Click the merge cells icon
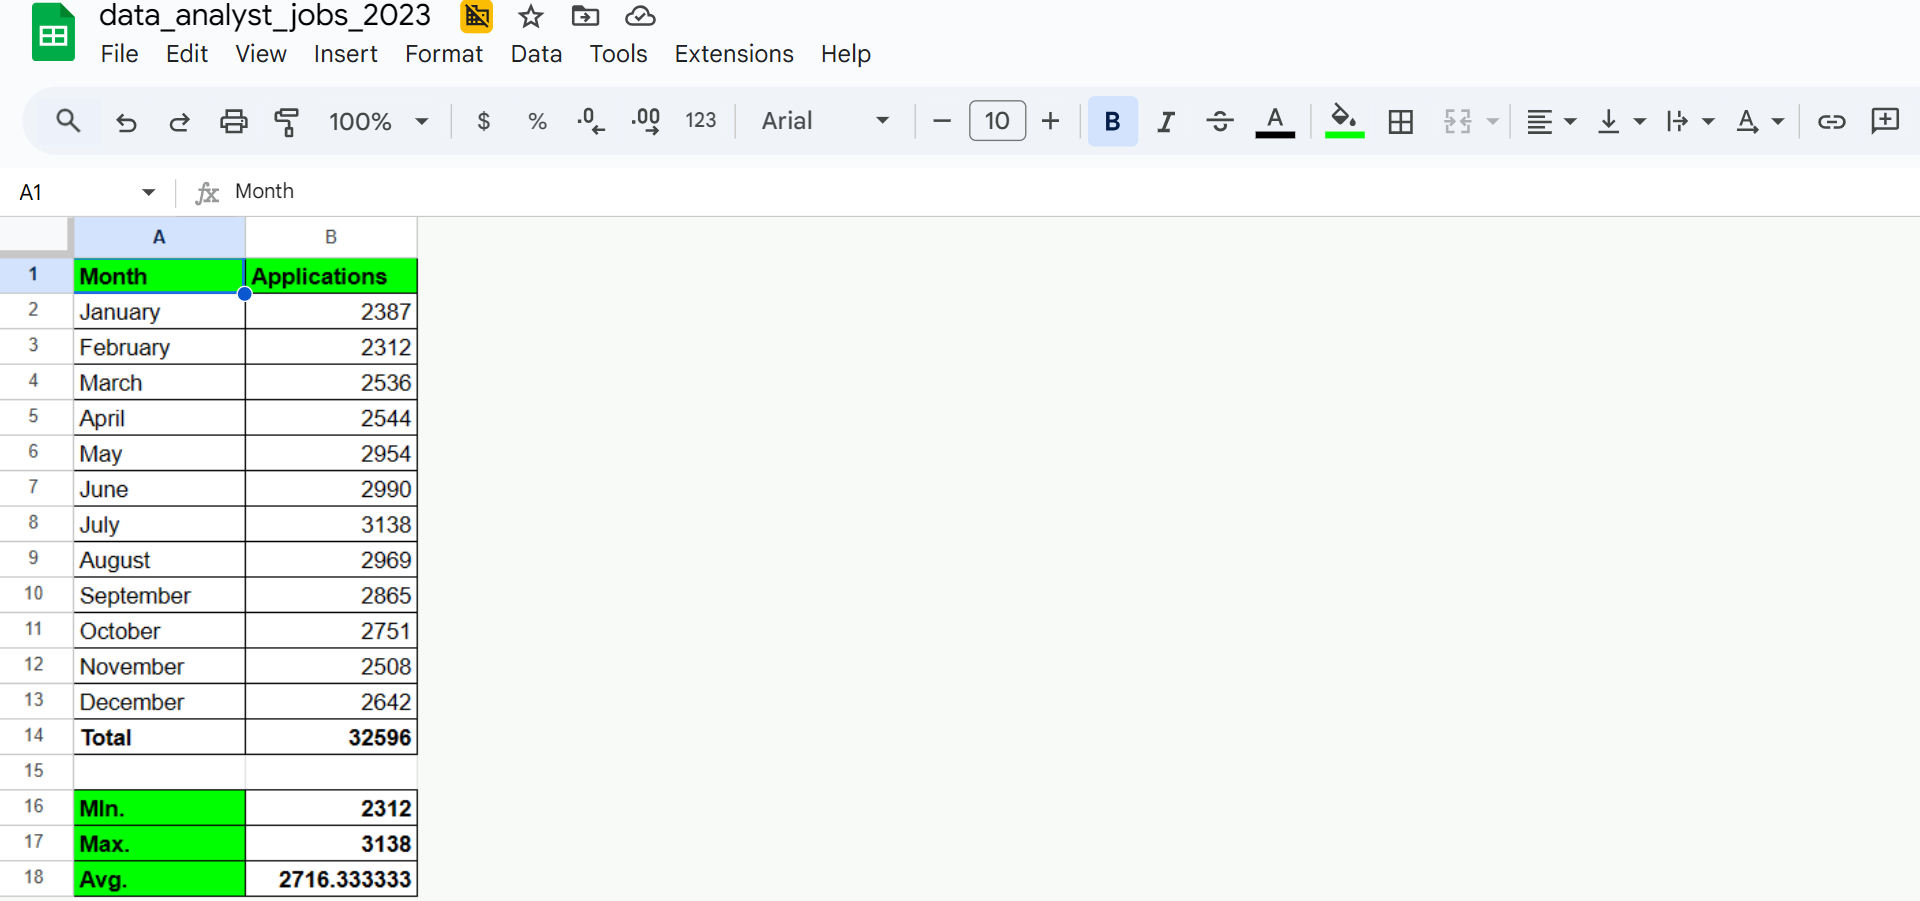The image size is (1920, 901). [x=1457, y=121]
